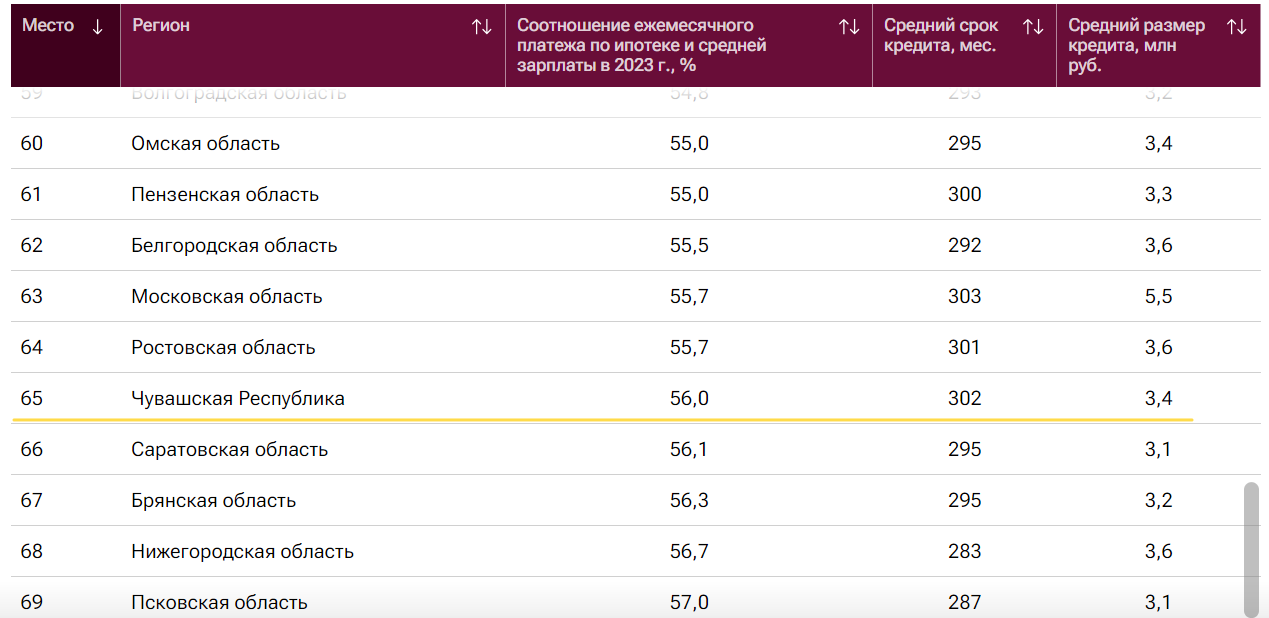1269x618 pixels.
Task: Click the Московская область row
Action: (226, 297)
